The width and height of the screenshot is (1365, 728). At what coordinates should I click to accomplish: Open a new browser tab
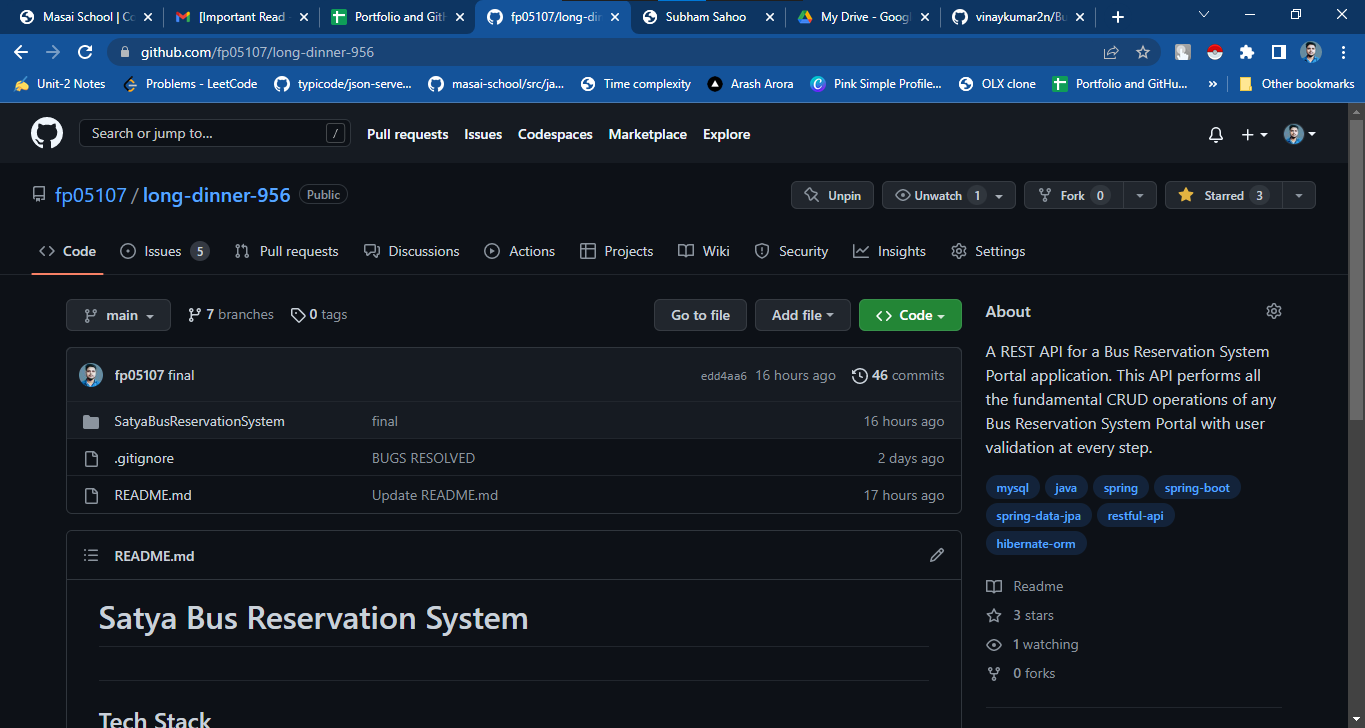click(1118, 17)
